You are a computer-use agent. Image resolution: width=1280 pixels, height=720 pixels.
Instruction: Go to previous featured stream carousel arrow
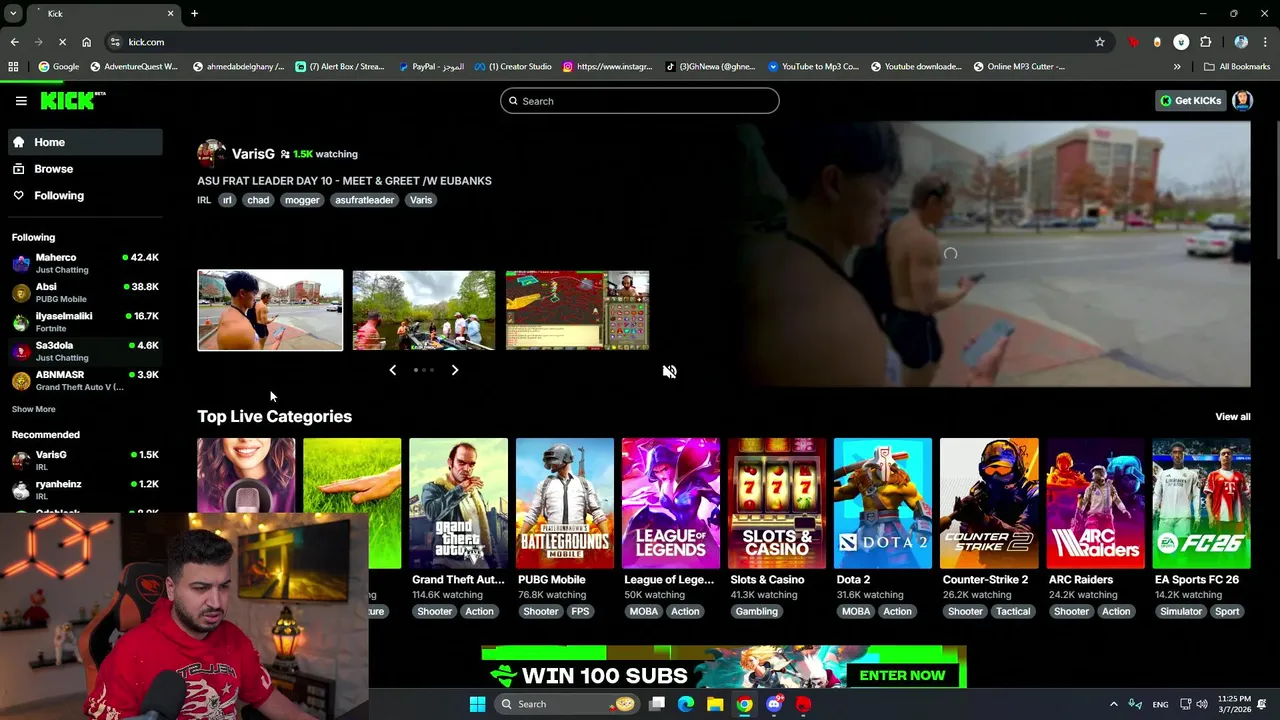pyautogui.click(x=392, y=370)
